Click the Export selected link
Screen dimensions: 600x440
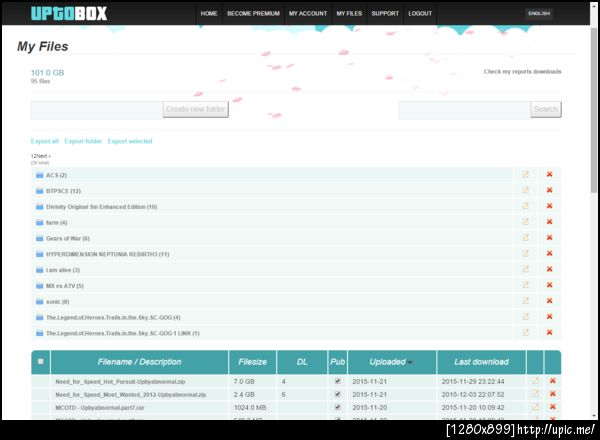tap(130, 141)
